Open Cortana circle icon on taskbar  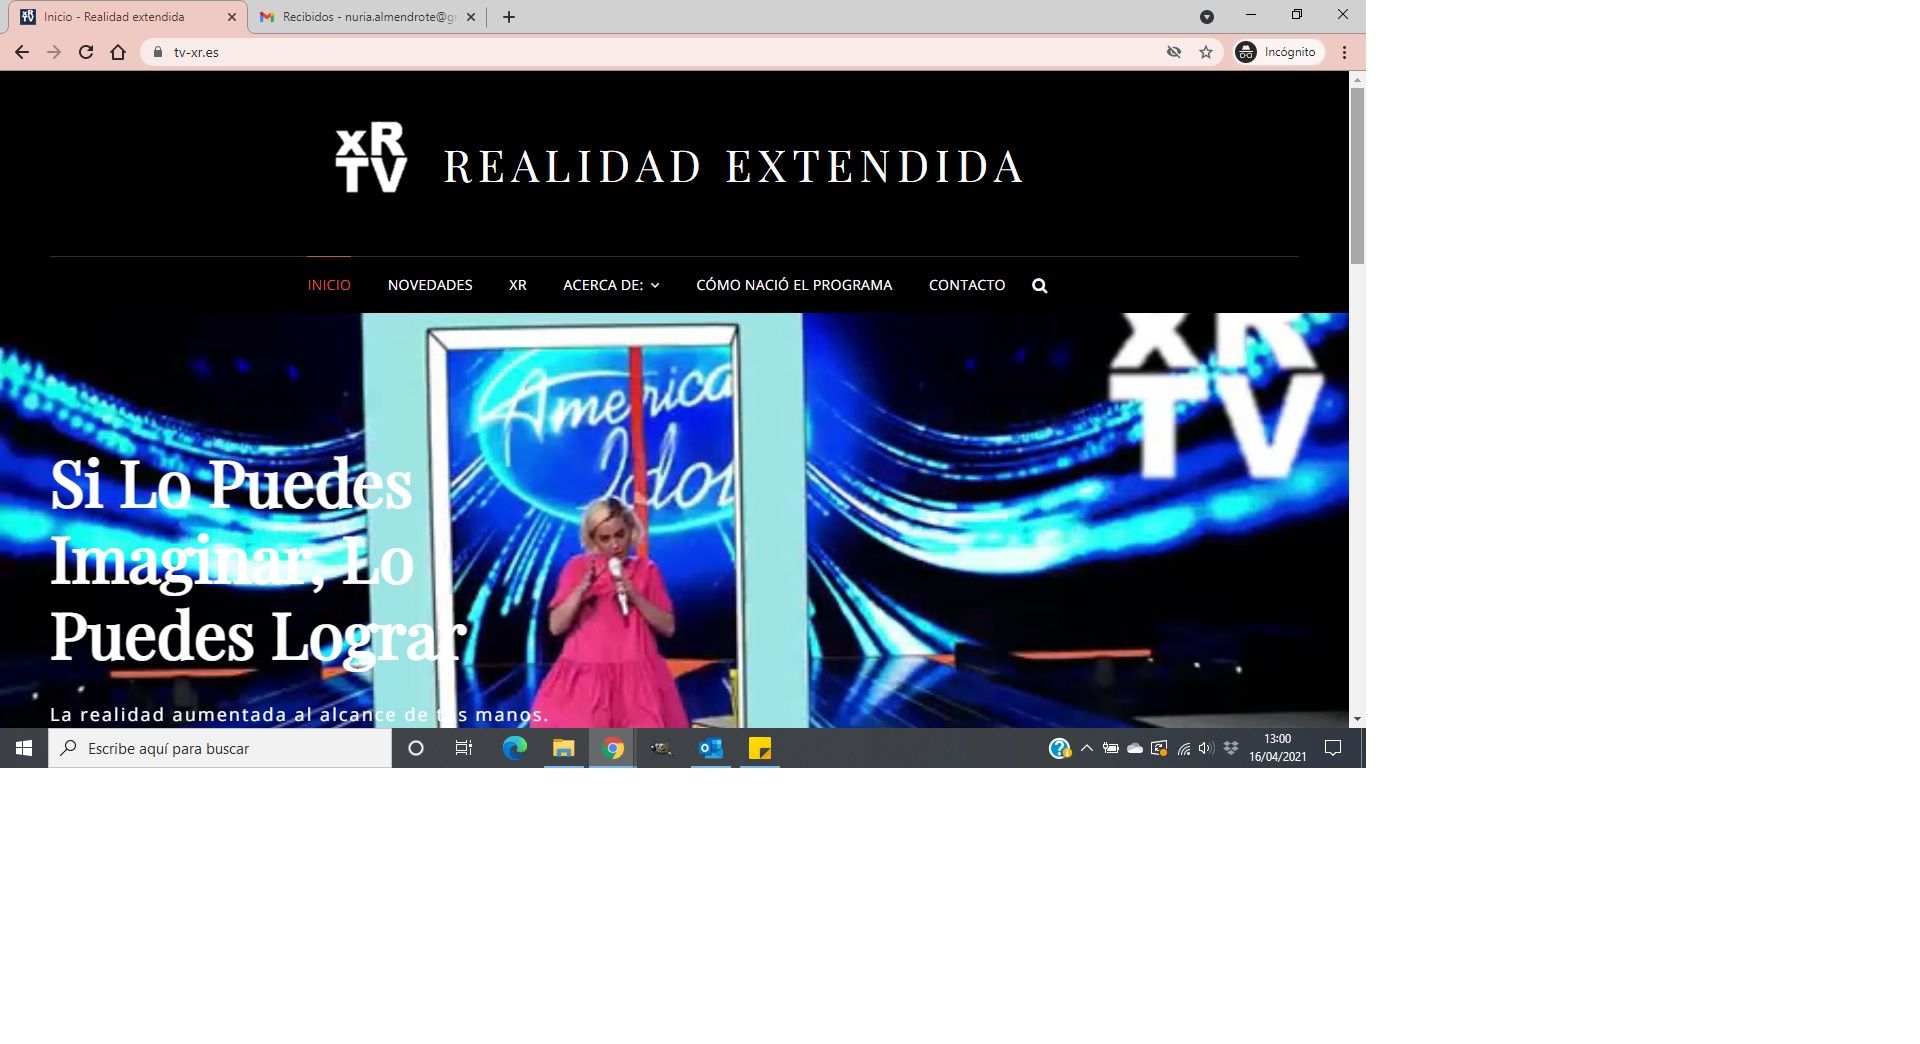pyautogui.click(x=416, y=748)
